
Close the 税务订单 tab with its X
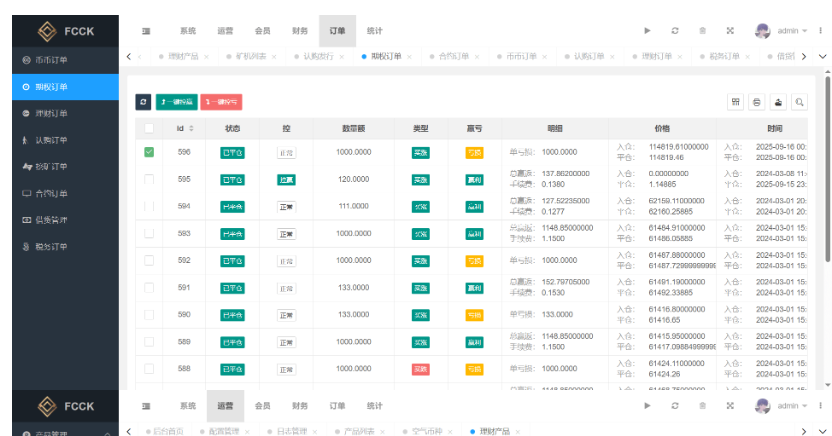click(748, 57)
